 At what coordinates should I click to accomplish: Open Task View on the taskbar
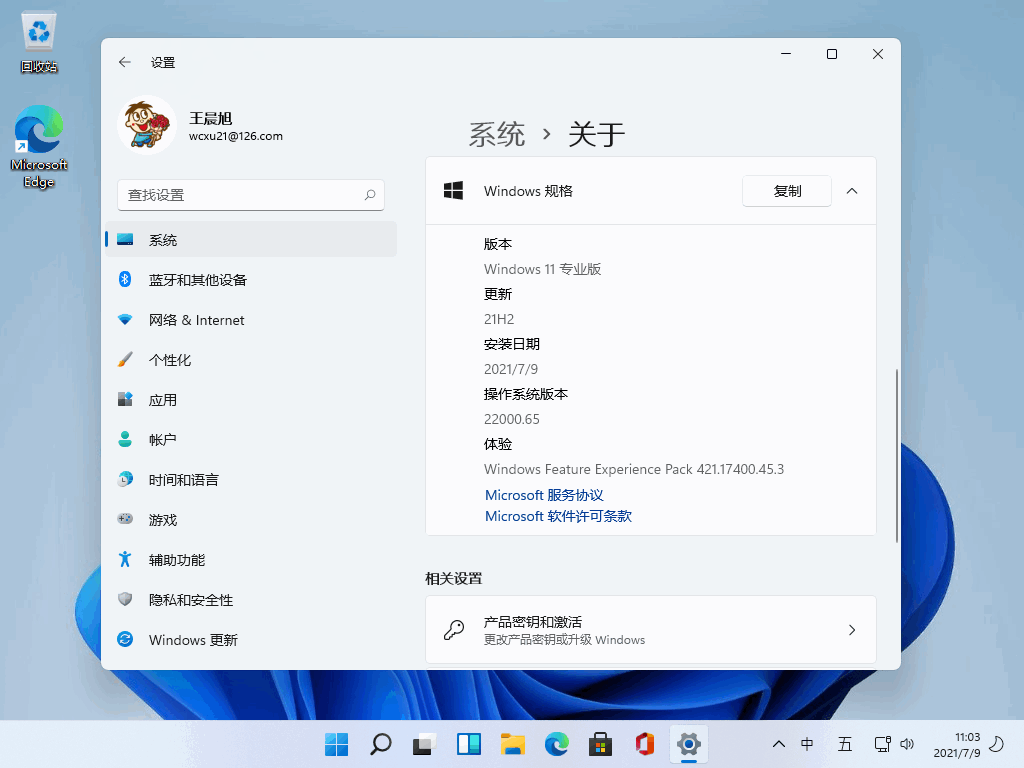(425, 744)
